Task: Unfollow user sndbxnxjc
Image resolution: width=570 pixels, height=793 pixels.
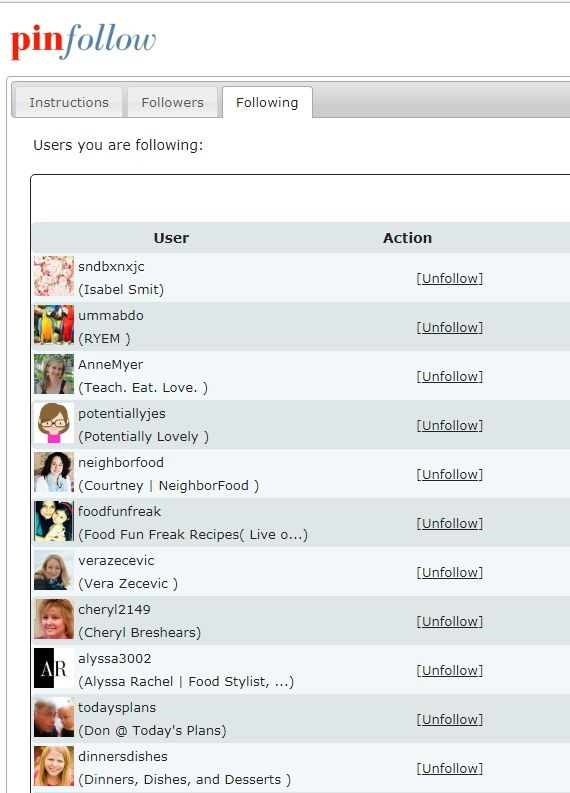Action: (450, 278)
